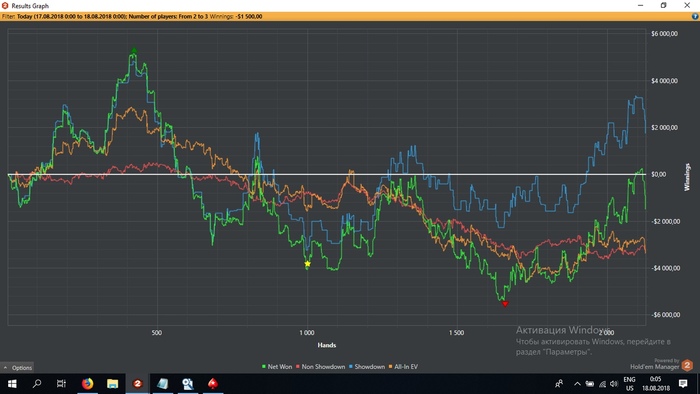
Task: Toggle Showdown legend entry
Action: point(367,367)
